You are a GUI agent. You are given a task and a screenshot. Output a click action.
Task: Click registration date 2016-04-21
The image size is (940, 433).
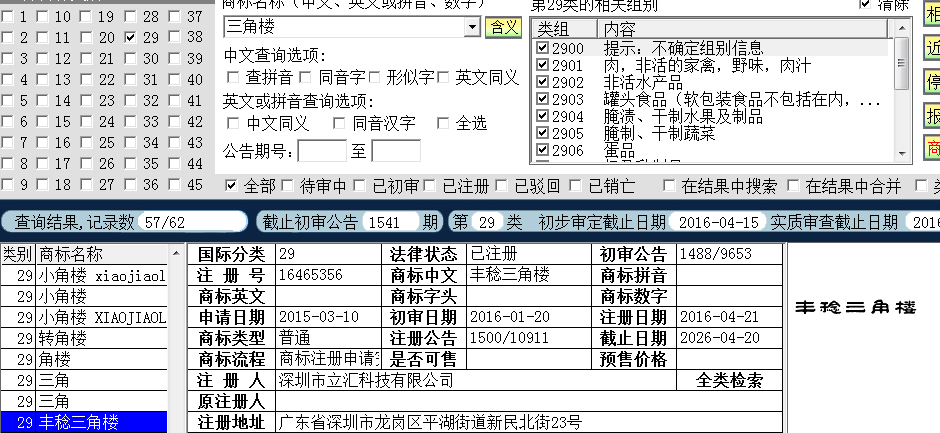click(719, 317)
